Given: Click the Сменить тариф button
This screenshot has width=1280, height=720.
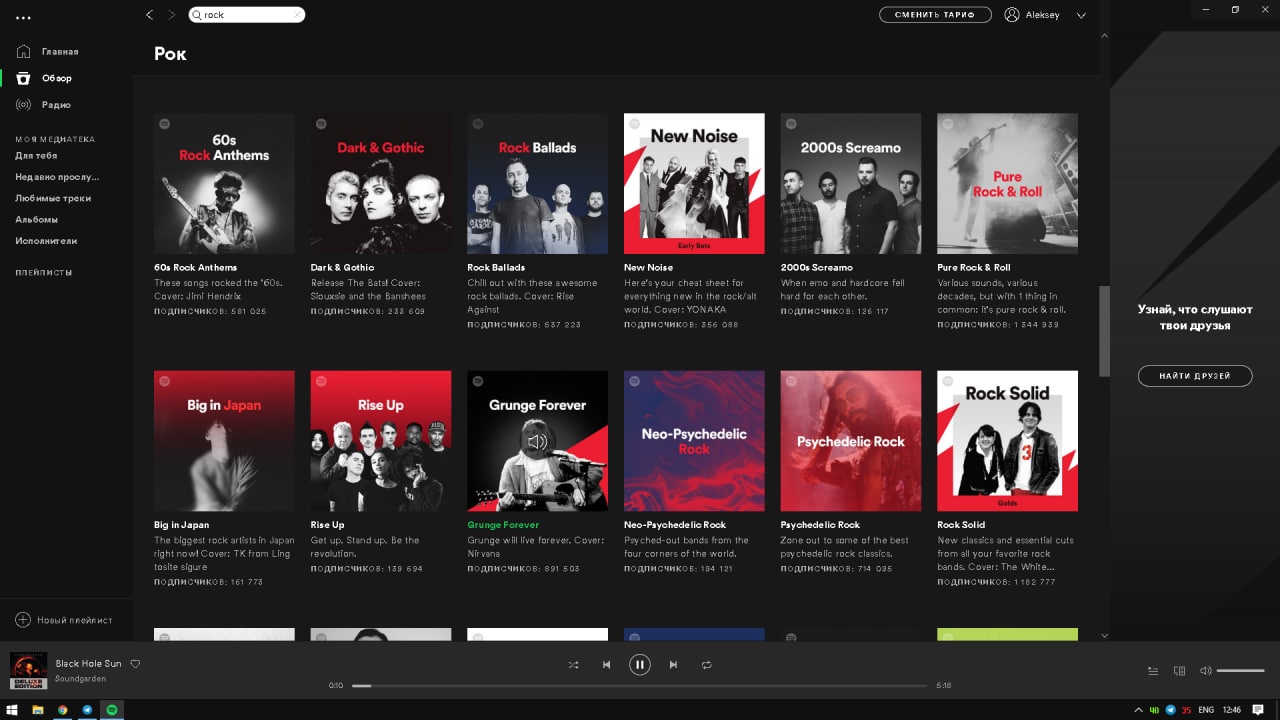Looking at the screenshot, I should pyautogui.click(x=935, y=15).
